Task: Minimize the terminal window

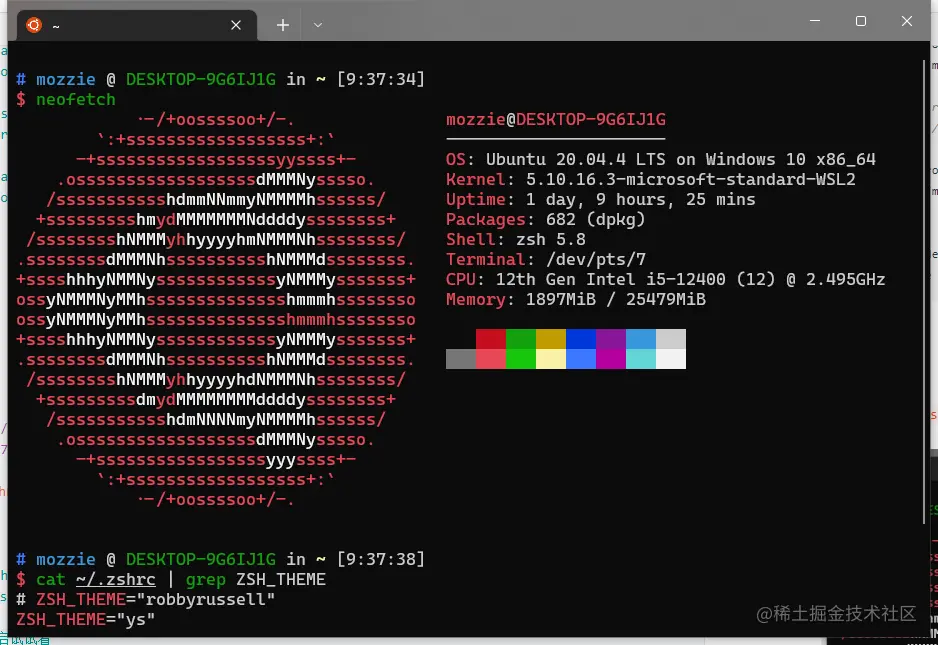Action: pos(815,21)
